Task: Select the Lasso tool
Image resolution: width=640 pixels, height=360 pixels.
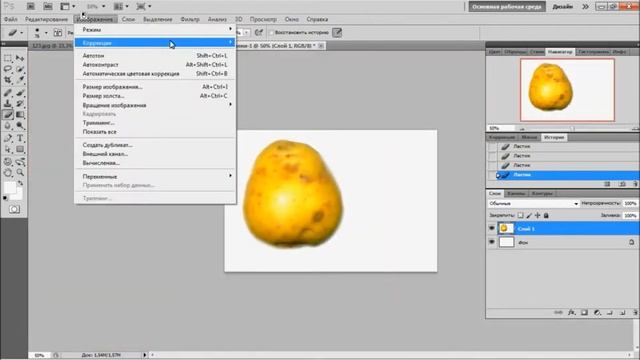Action: (x=8, y=69)
